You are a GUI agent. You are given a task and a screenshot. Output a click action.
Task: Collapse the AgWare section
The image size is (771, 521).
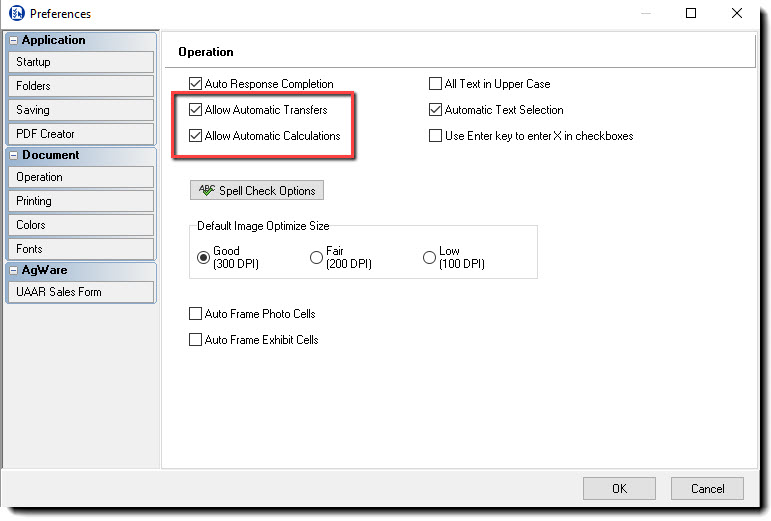pyautogui.click(x=14, y=271)
